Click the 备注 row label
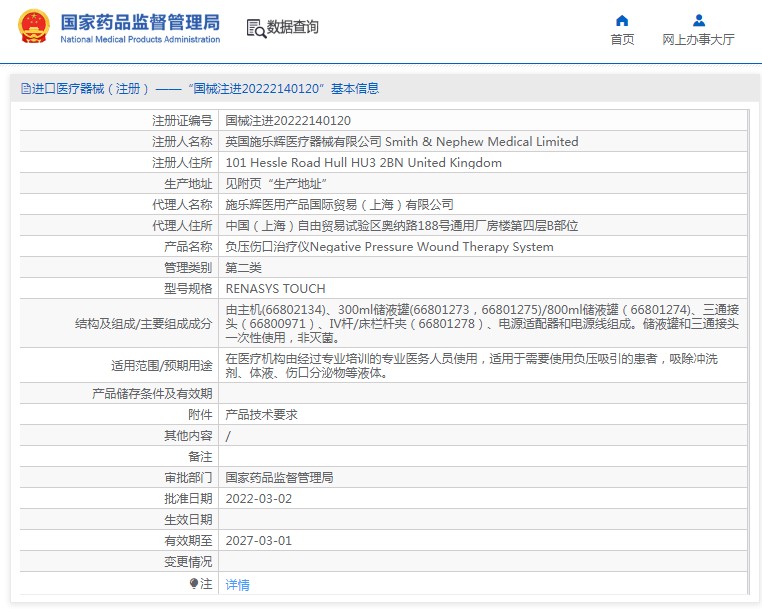The image size is (762, 609). [200, 457]
